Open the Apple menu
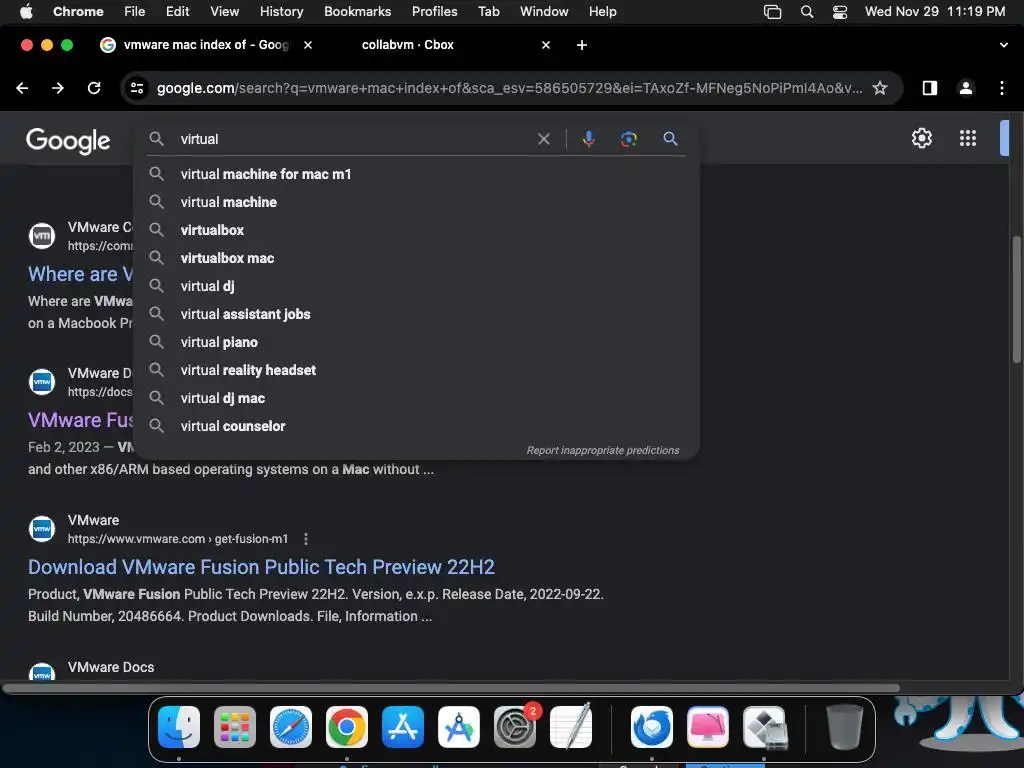Image resolution: width=1024 pixels, height=768 pixels. [26, 11]
